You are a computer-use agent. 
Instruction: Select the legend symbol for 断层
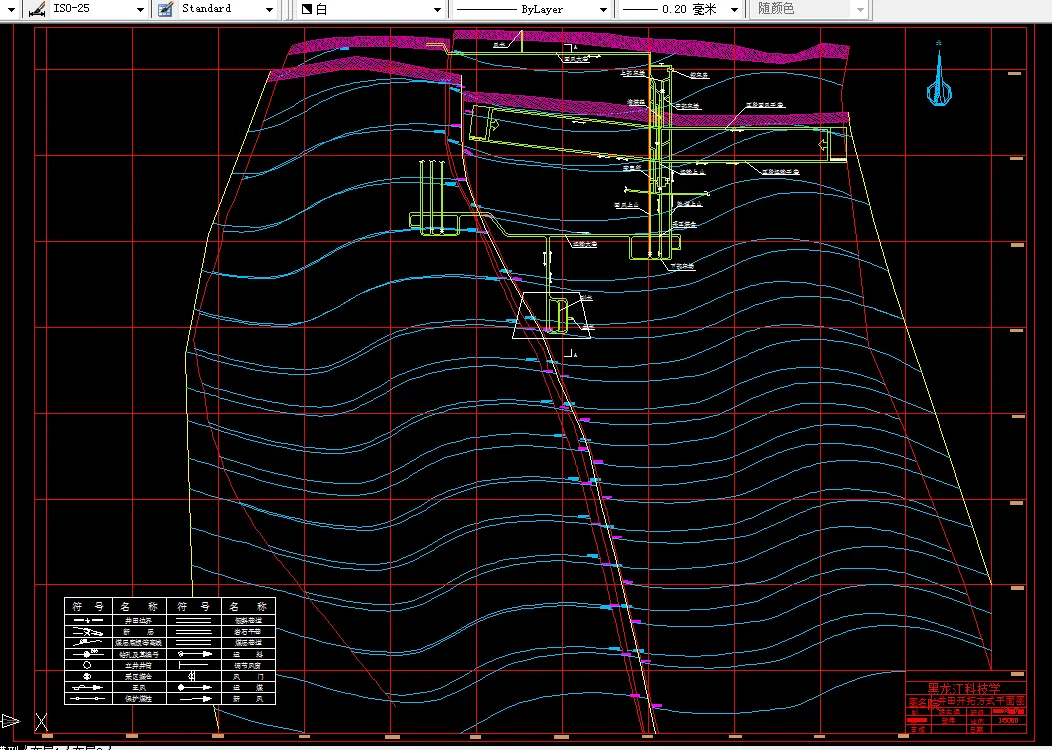point(88,632)
